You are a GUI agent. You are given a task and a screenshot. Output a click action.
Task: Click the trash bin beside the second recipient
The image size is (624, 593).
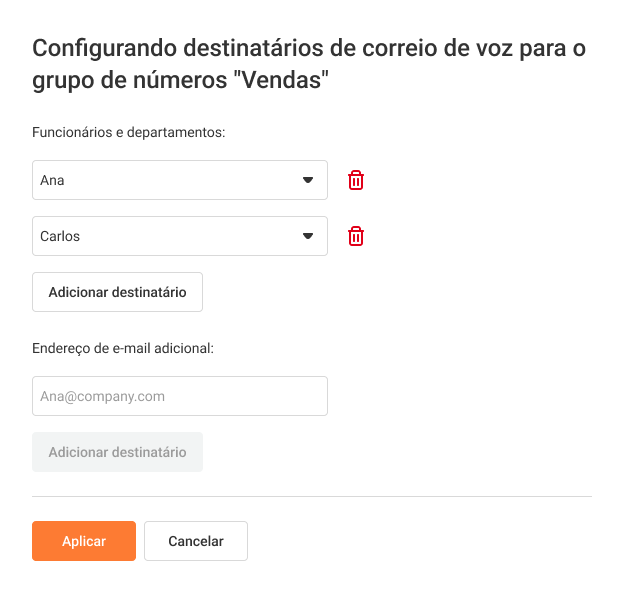point(356,236)
